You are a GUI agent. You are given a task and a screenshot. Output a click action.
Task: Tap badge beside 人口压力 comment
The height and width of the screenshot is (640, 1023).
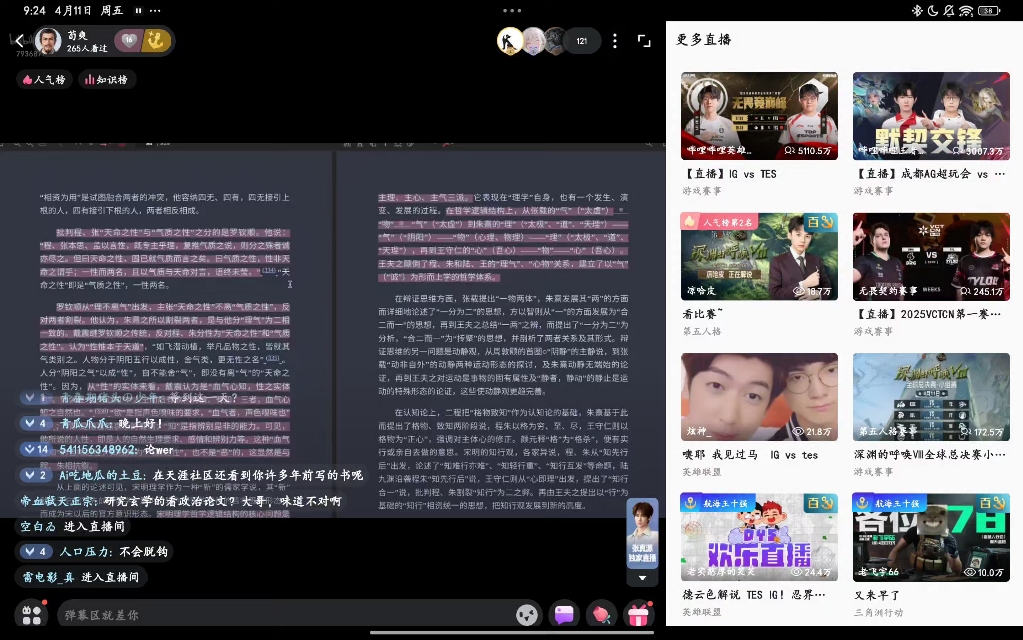[36, 552]
